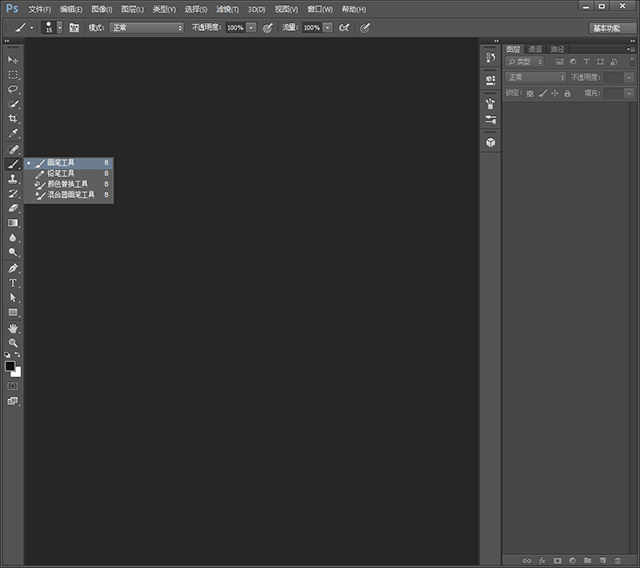Toggle the quick mask mode icon

click(13, 386)
